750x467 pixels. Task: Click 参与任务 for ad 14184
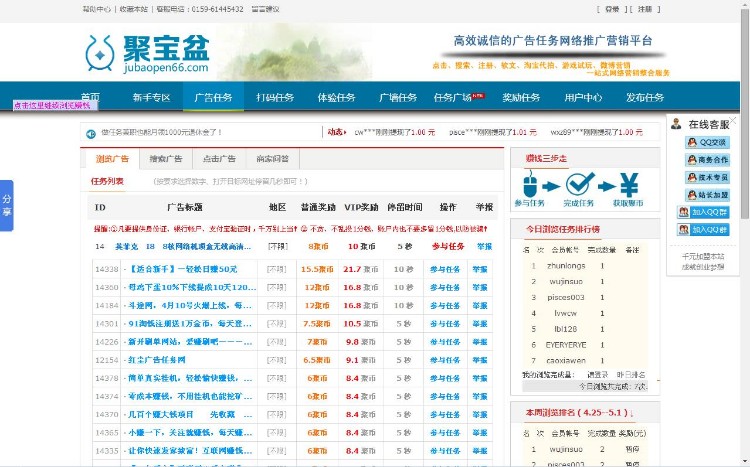coord(445,306)
